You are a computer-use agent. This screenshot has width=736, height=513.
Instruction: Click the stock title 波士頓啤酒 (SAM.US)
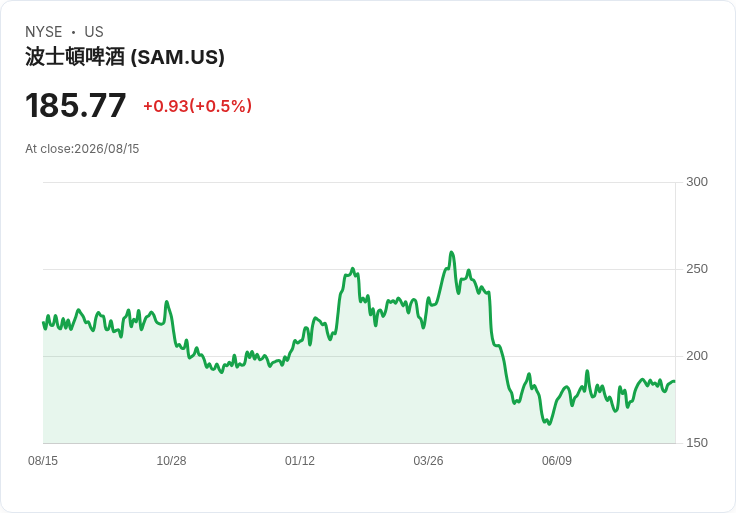tap(125, 57)
